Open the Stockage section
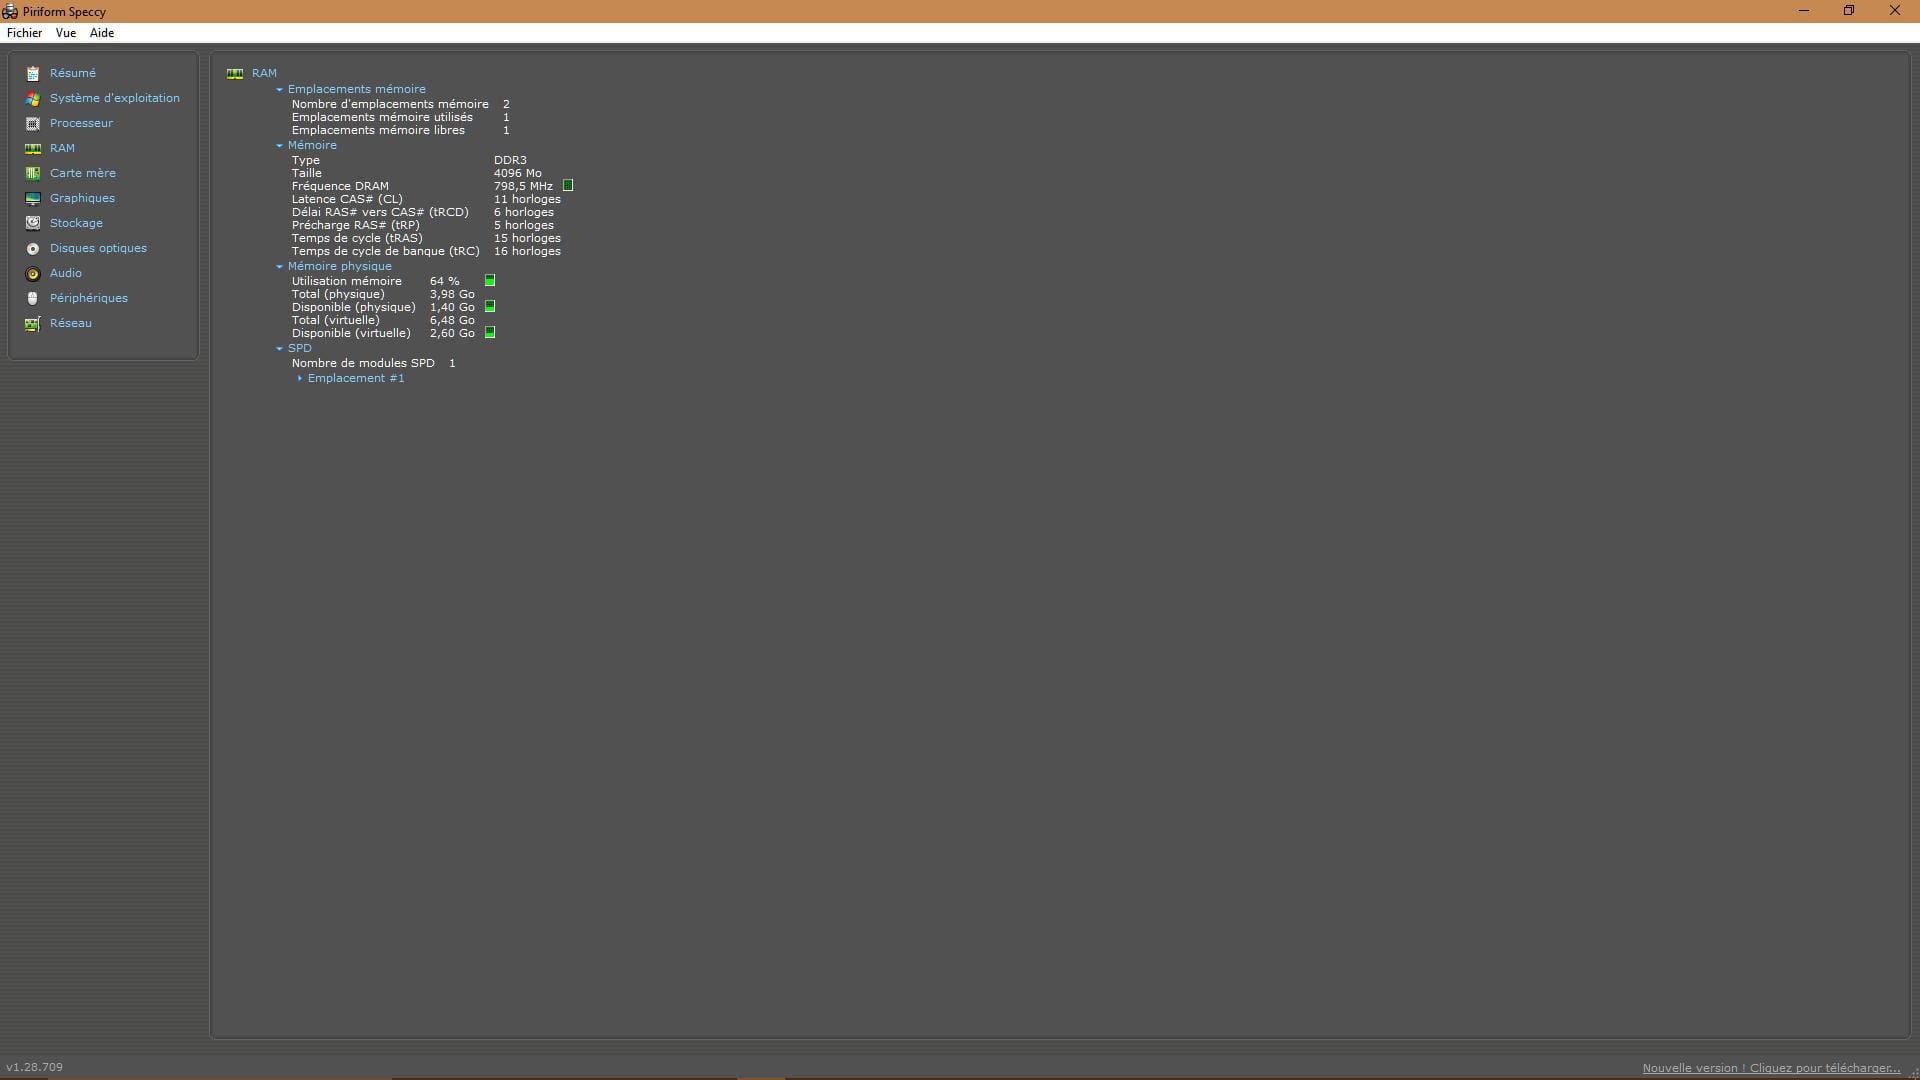The height and width of the screenshot is (1080, 1920). (76, 223)
